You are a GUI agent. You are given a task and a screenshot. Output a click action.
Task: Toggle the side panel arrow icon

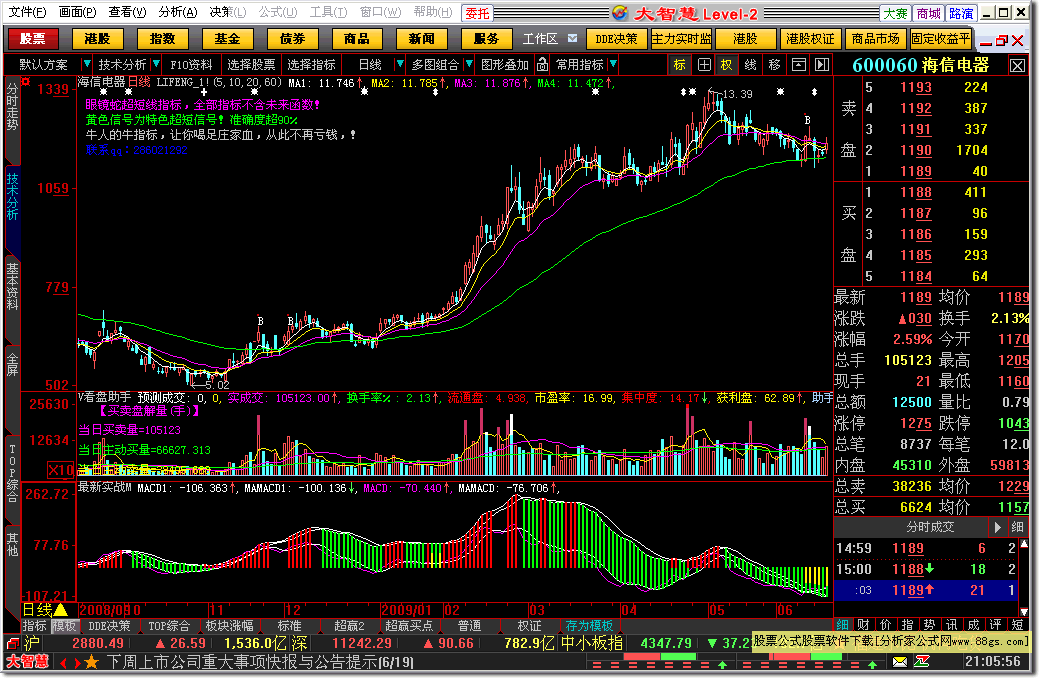tap(822, 64)
